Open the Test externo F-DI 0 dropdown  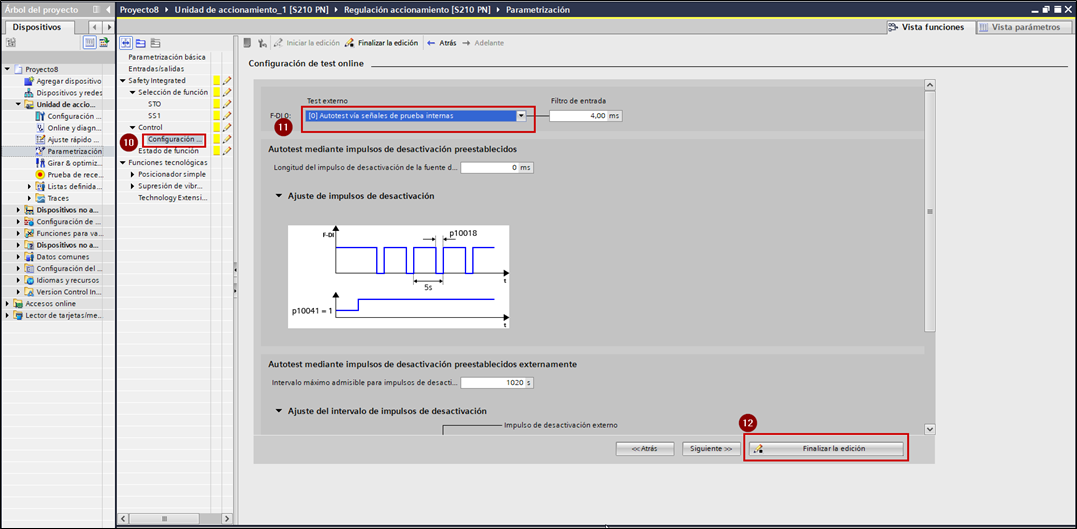[520, 116]
